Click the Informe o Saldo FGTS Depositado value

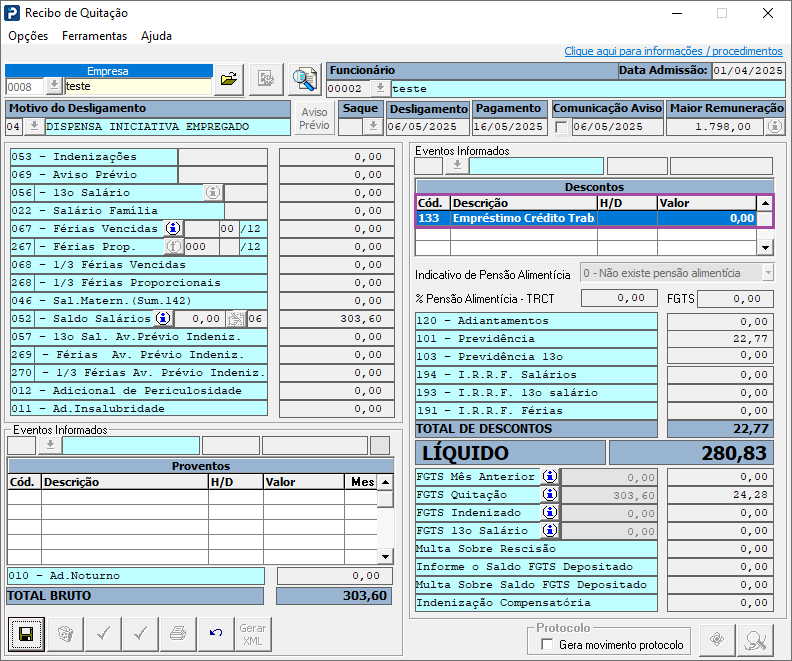(721, 567)
